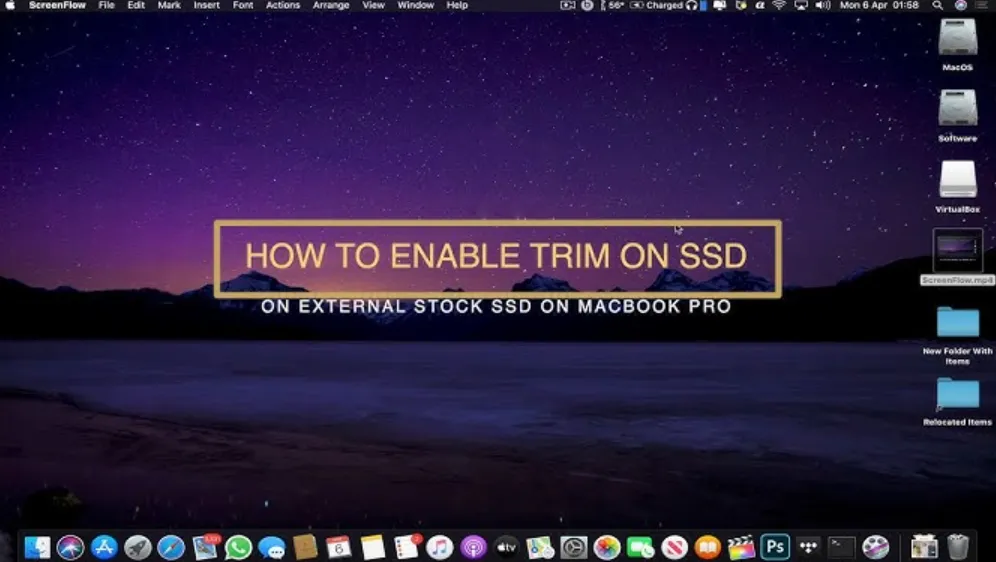Open the Arrange menu
Screen dimensions: 996x562
[x=331, y=5]
